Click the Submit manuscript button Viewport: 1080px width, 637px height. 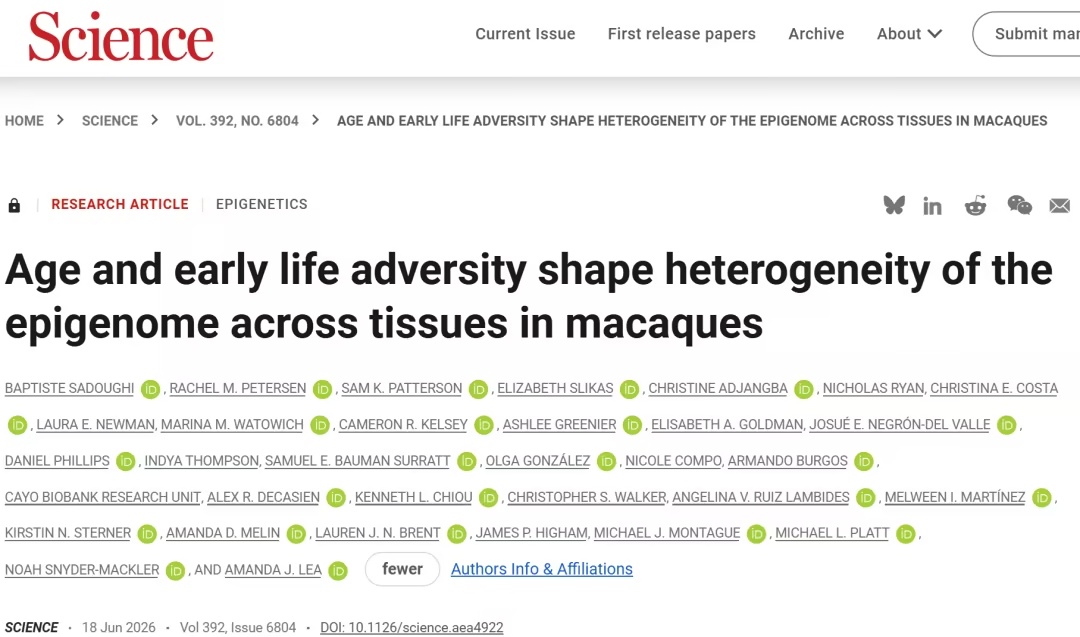[1026, 34]
